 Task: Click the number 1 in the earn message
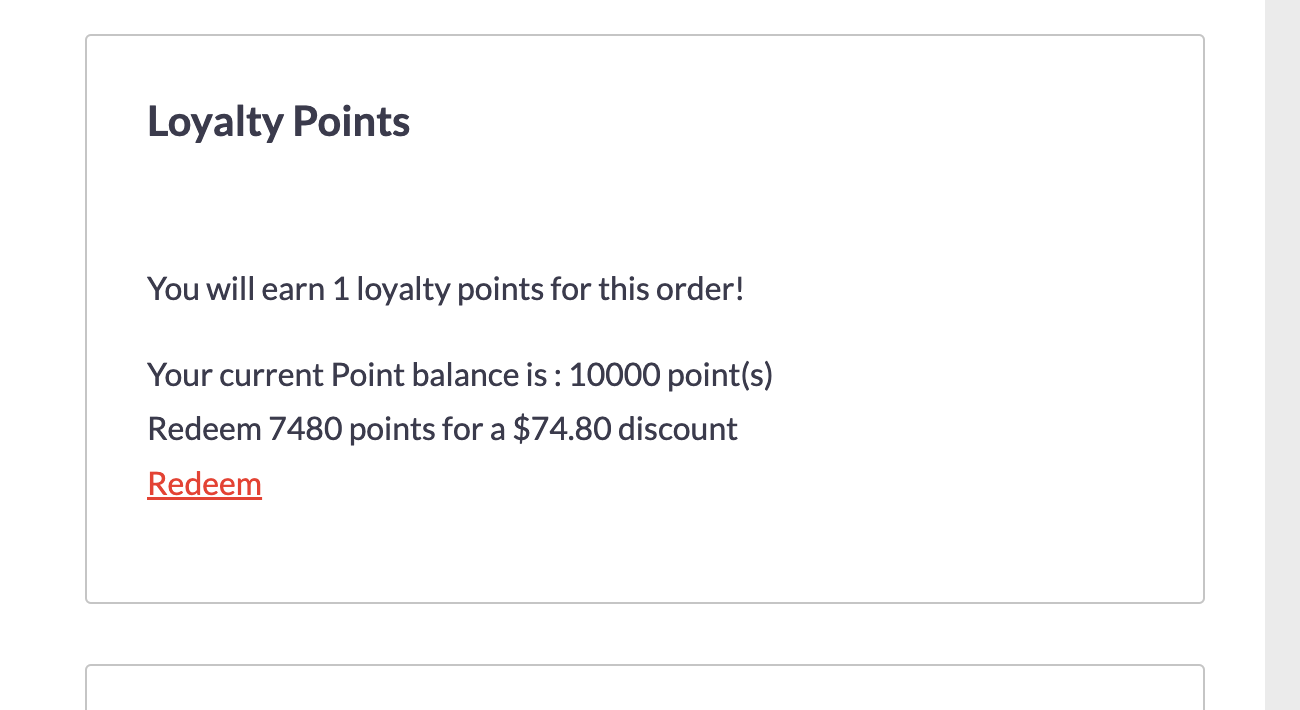point(340,289)
